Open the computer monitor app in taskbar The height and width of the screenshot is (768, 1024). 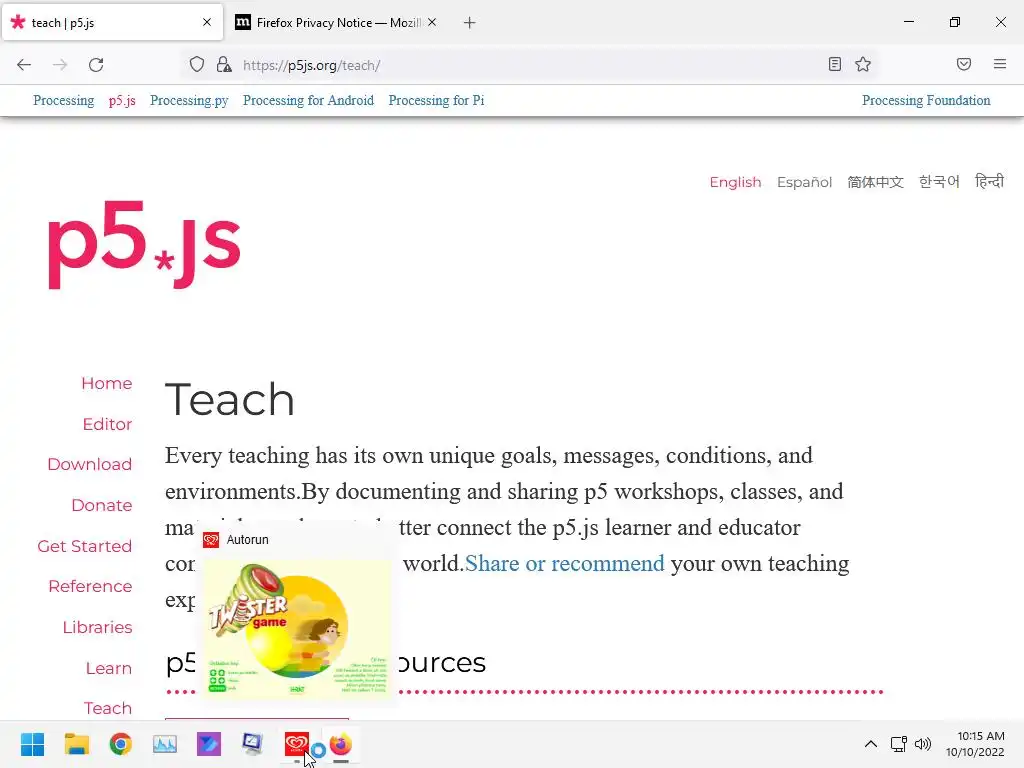click(x=252, y=744)
